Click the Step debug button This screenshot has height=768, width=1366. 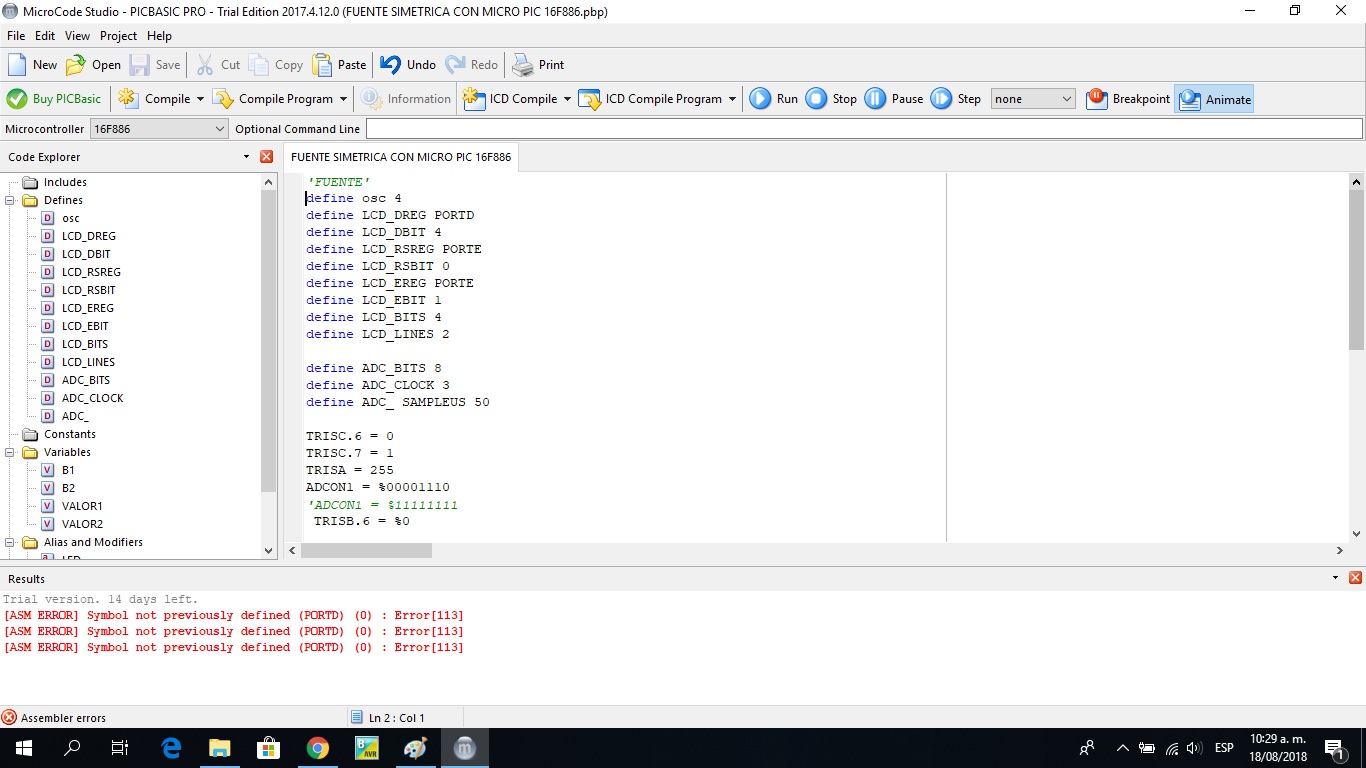coord(955,99)
